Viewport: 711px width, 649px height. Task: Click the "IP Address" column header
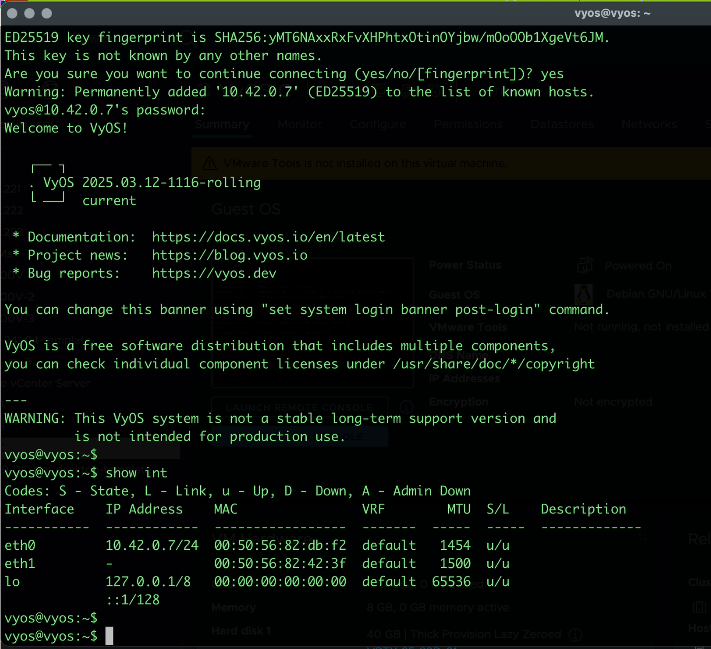click(x=144, y=509)
